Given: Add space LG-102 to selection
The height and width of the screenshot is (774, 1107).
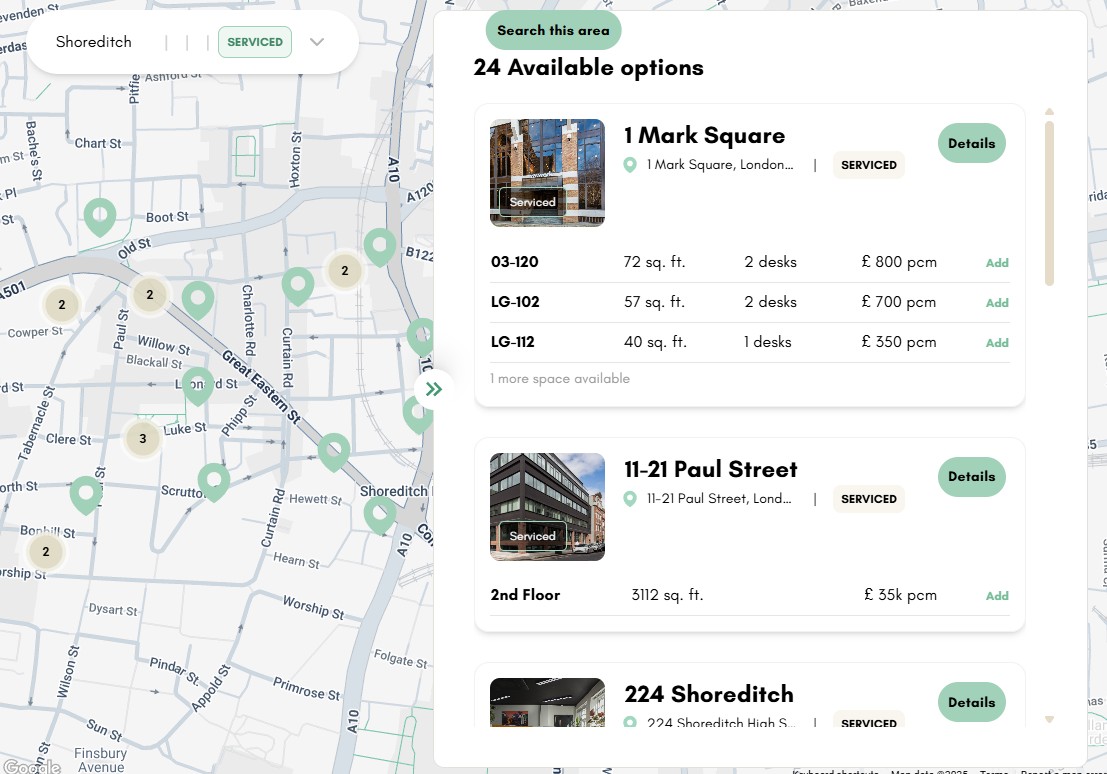Looking at the screenshot, I should (997, 303).
